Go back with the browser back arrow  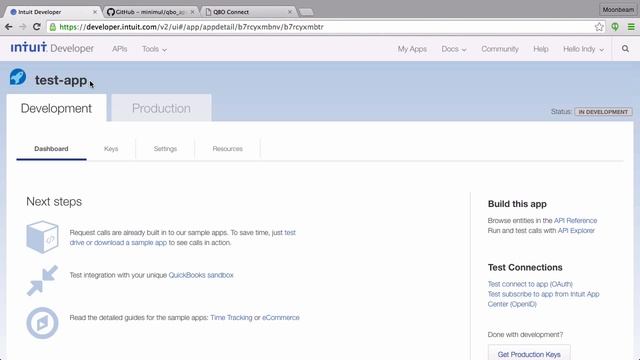pos(9,27)
